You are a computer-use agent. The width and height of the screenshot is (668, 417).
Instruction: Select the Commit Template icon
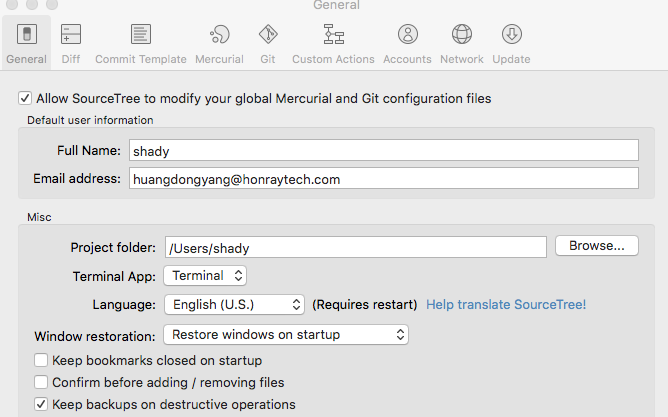point(140,35)
